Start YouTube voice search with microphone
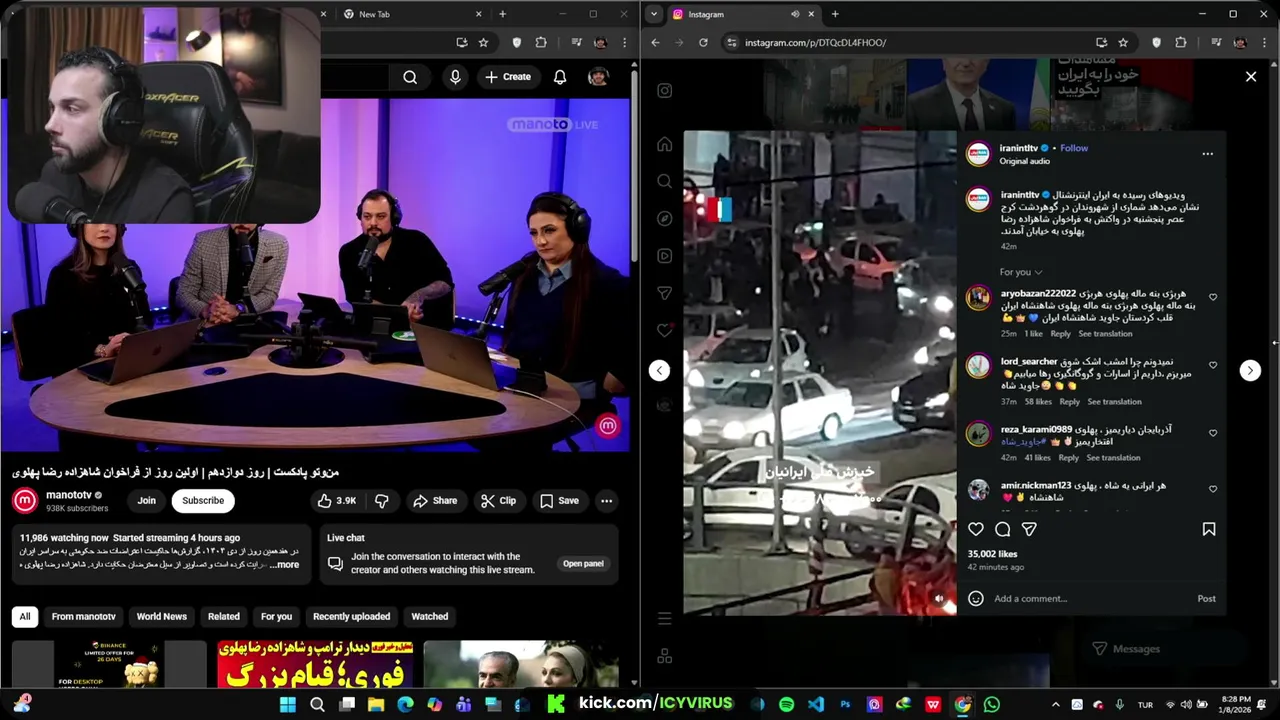 click(x=456, y=77)
